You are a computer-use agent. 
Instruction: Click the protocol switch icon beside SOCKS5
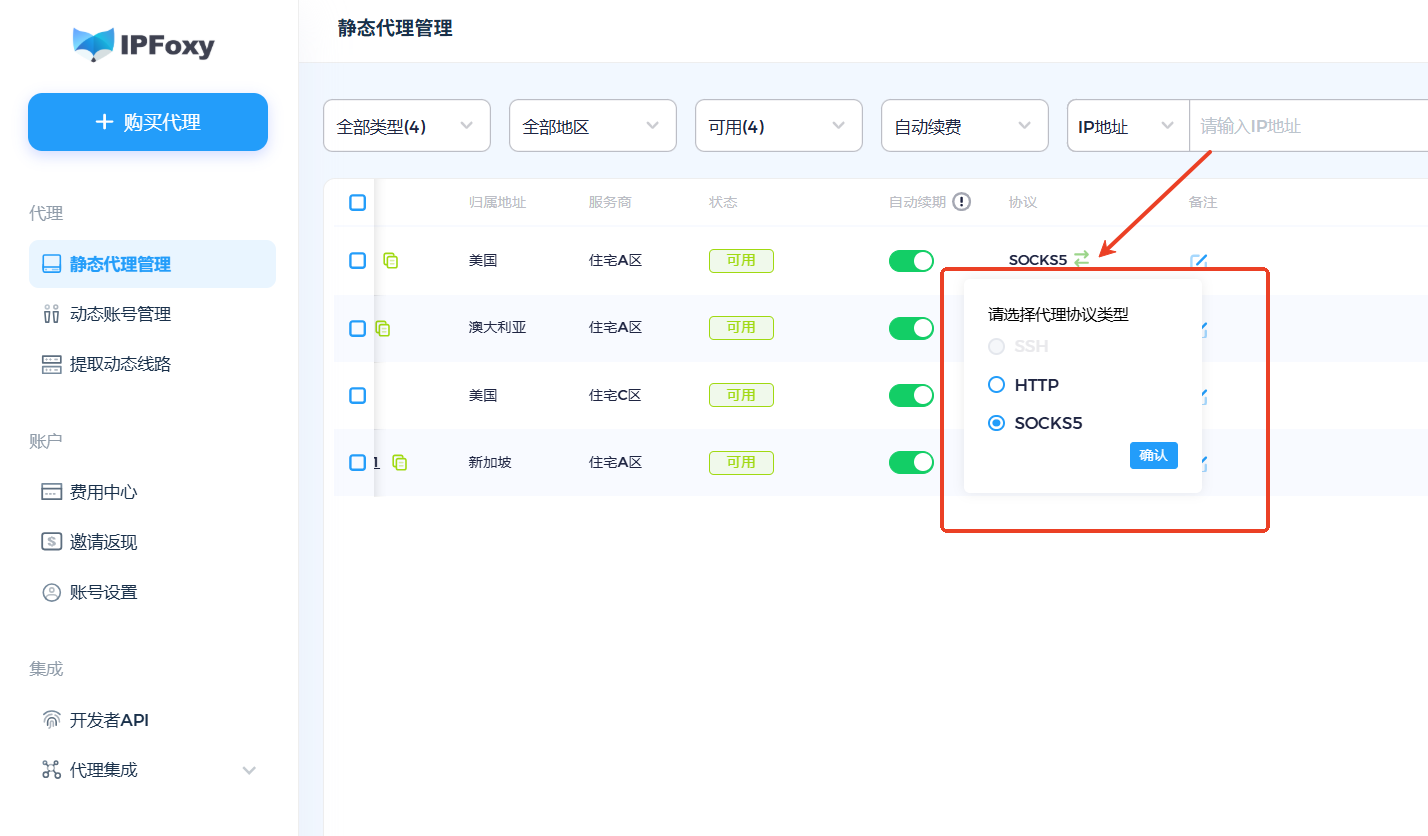[1081, 259]
